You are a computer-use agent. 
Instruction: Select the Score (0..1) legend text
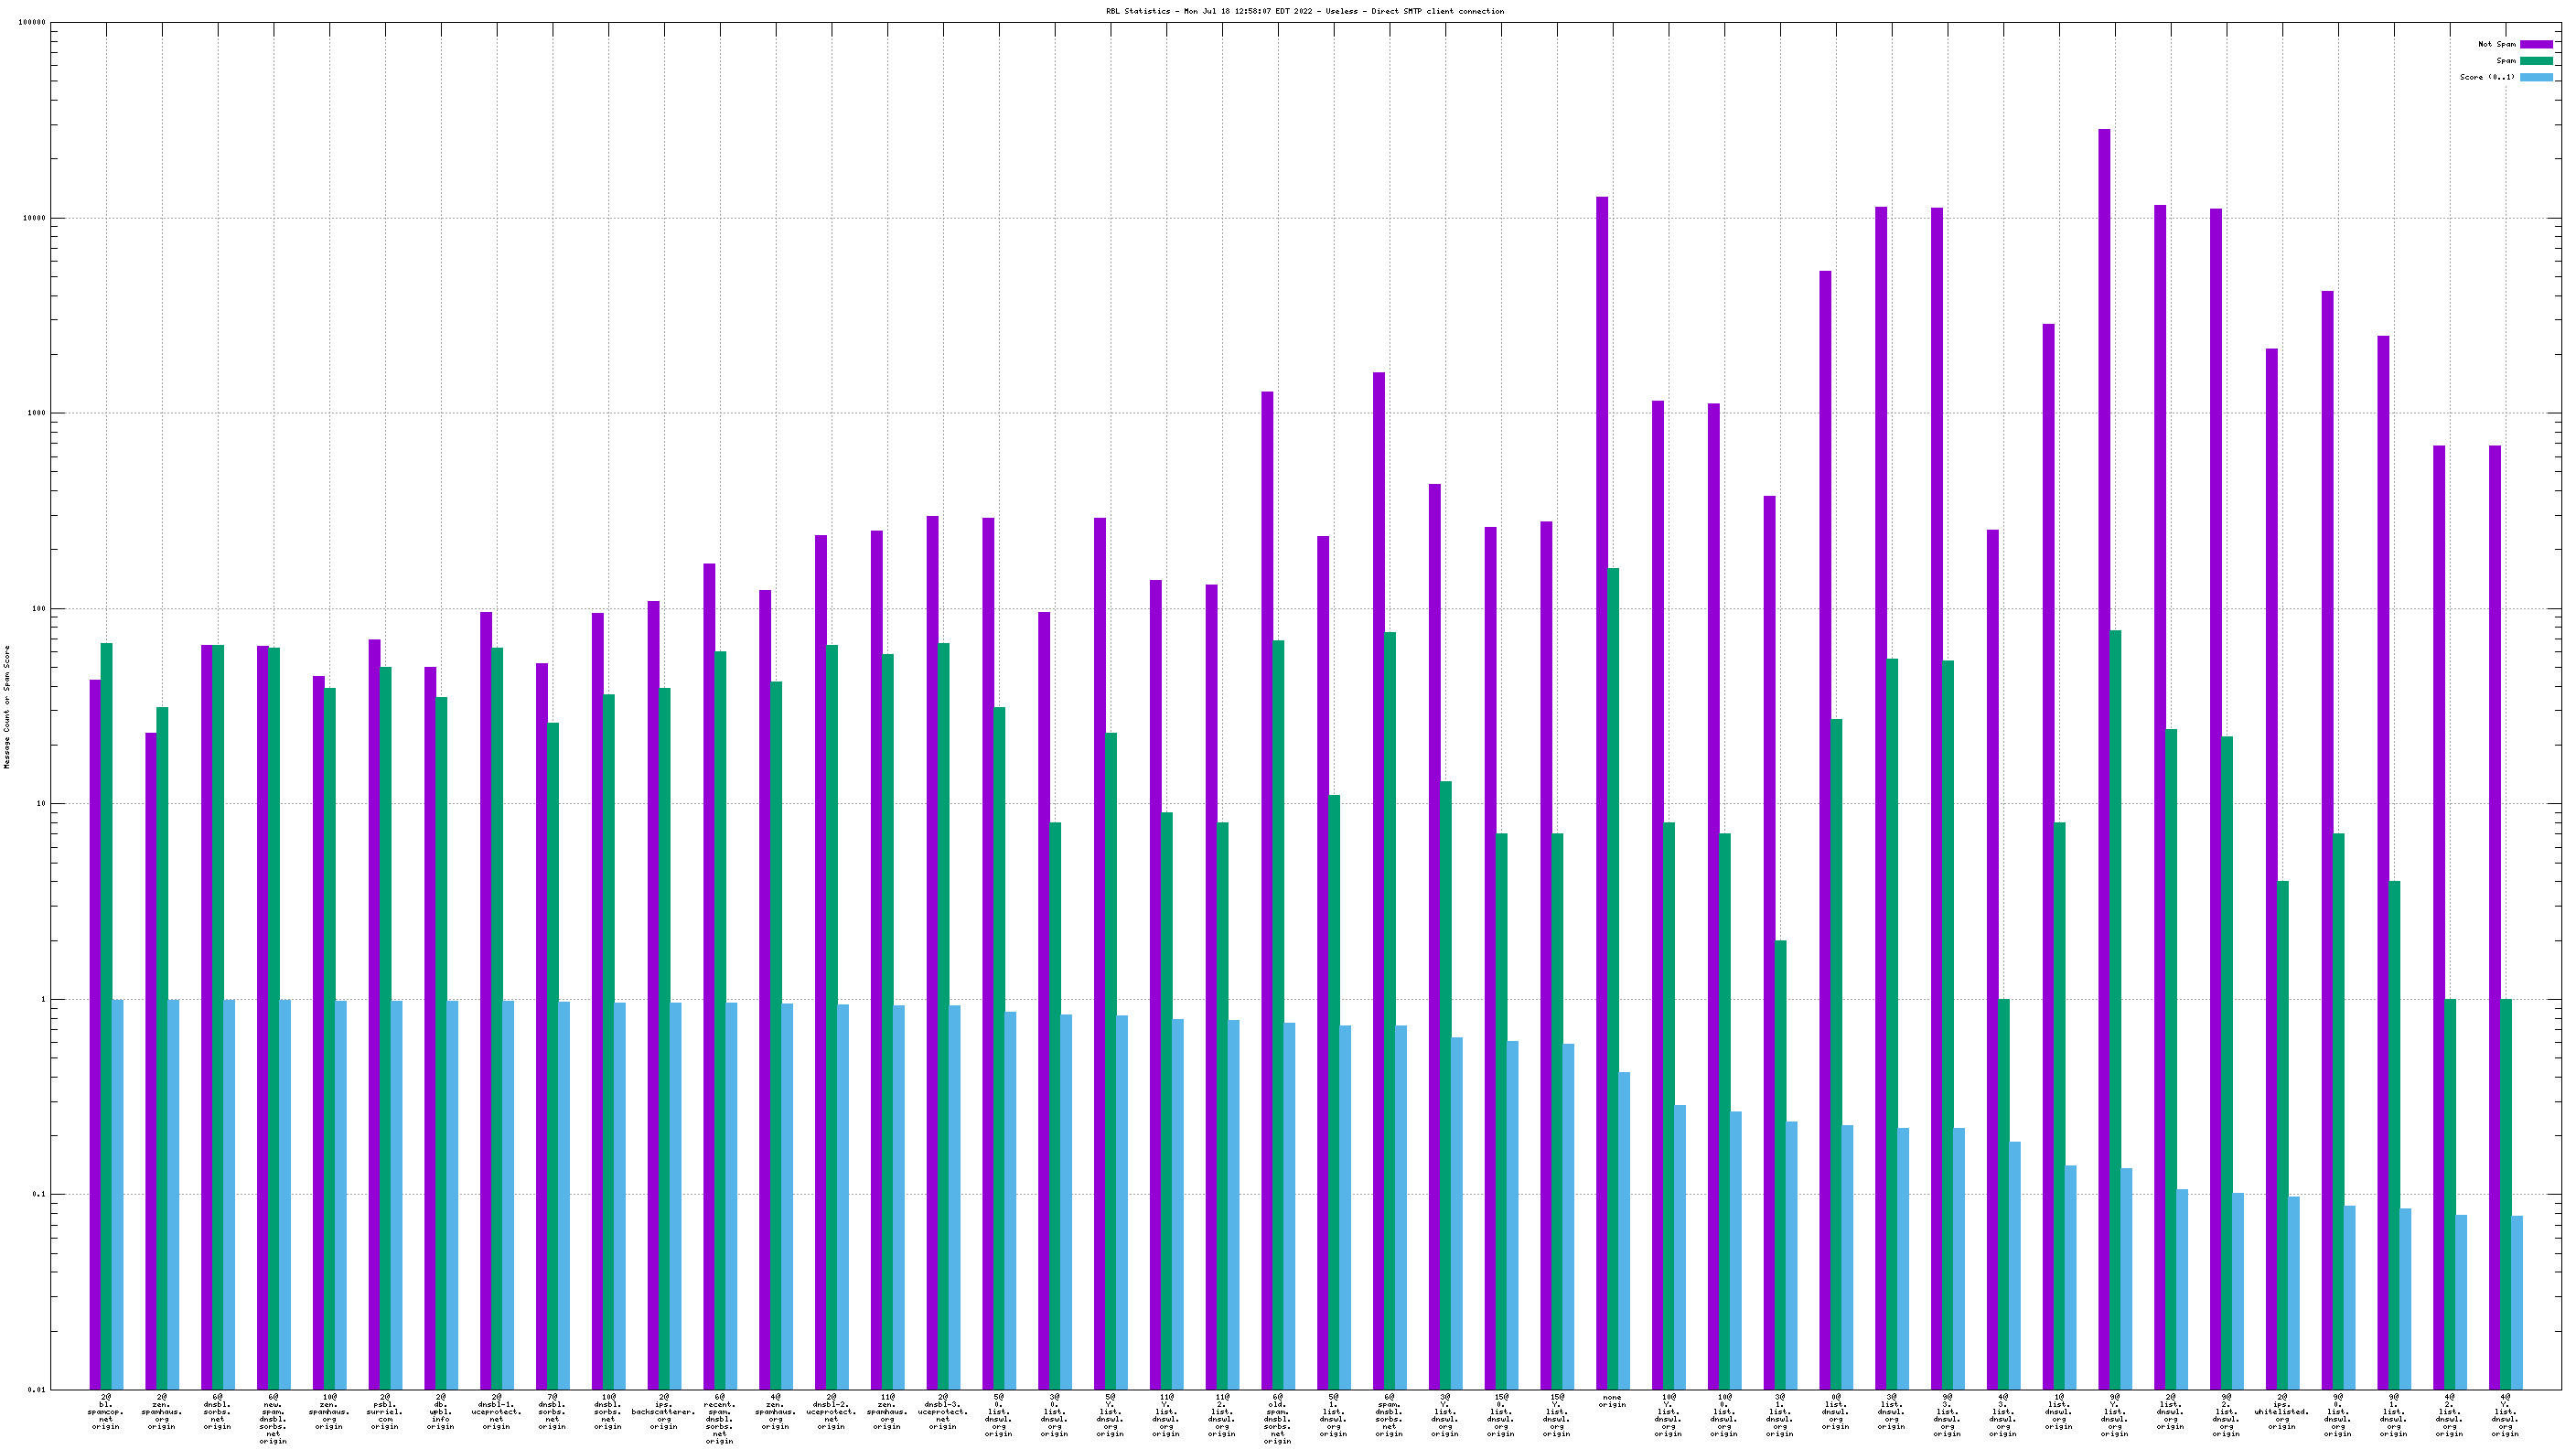[2487, 77]
